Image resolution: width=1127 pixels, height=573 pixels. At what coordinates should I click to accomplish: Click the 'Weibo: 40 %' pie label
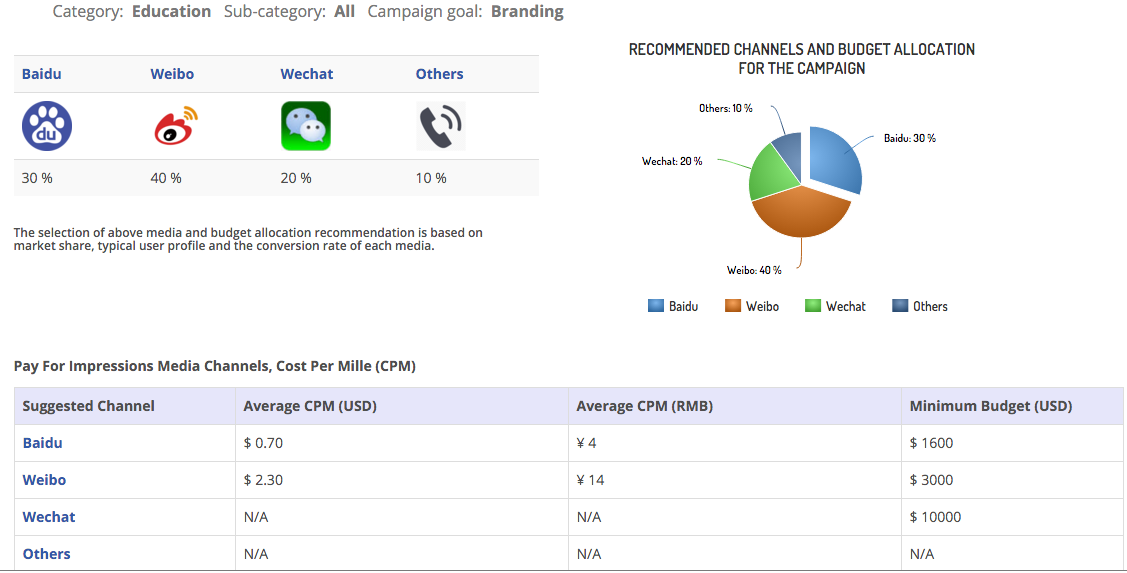(754, 270)
